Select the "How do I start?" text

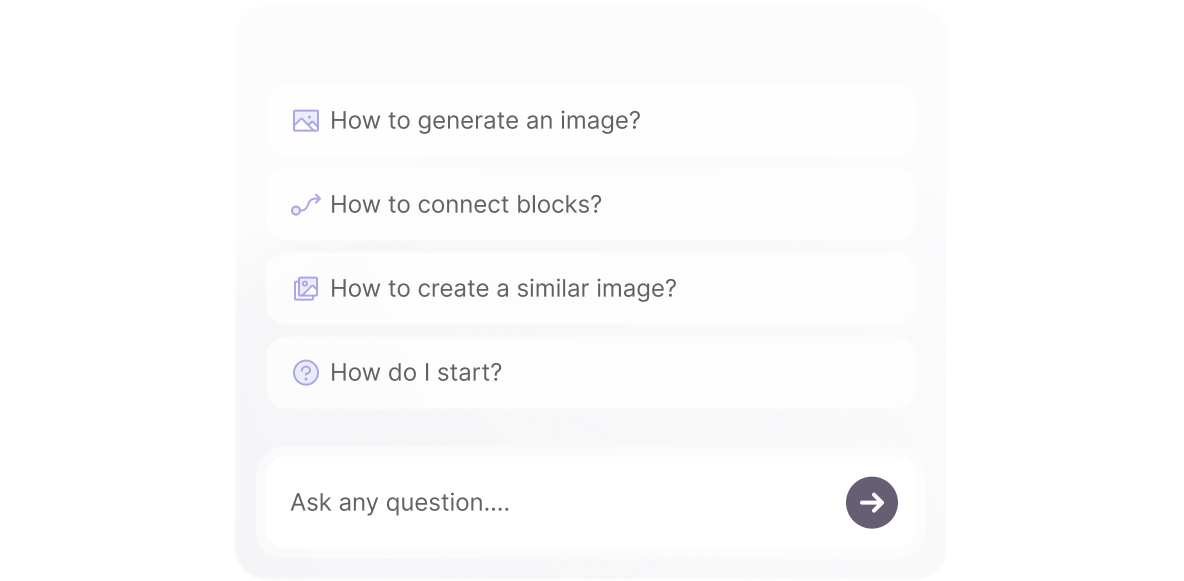416,373
